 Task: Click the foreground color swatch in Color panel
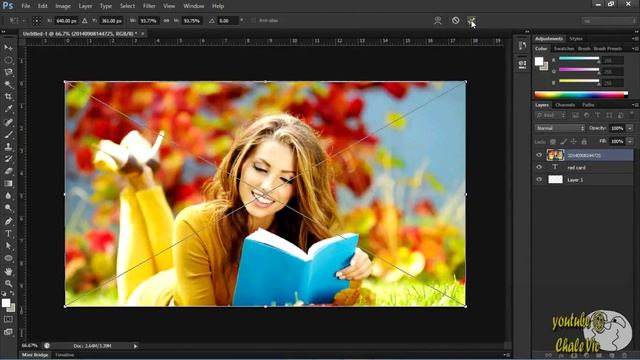539,62
